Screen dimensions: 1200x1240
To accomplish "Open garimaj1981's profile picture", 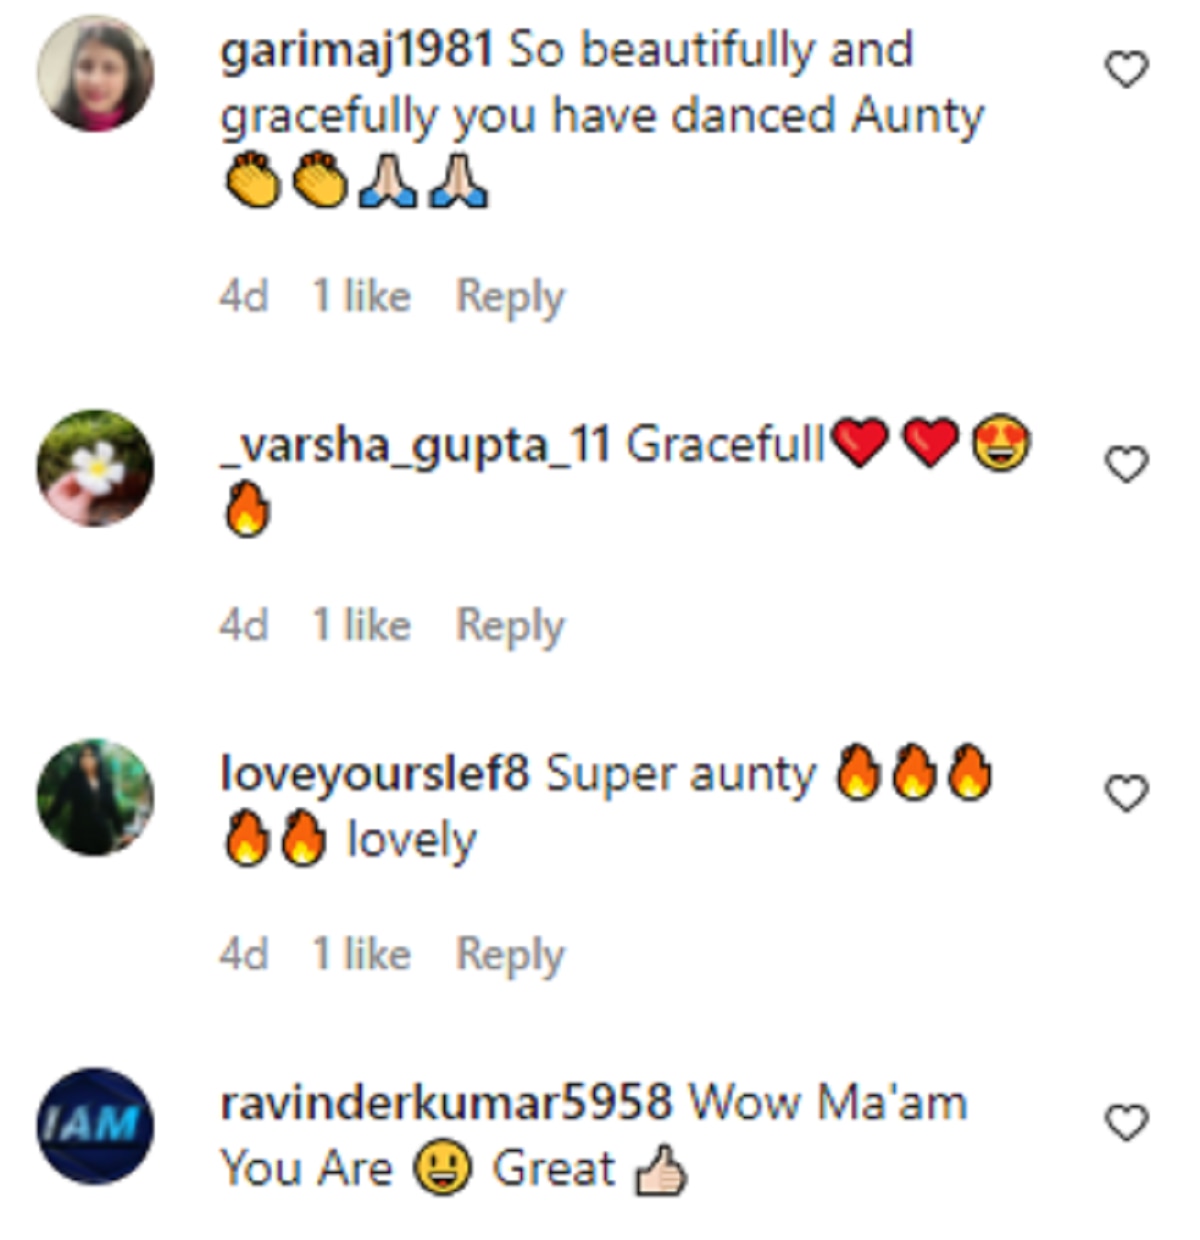I will click(95, 74).
